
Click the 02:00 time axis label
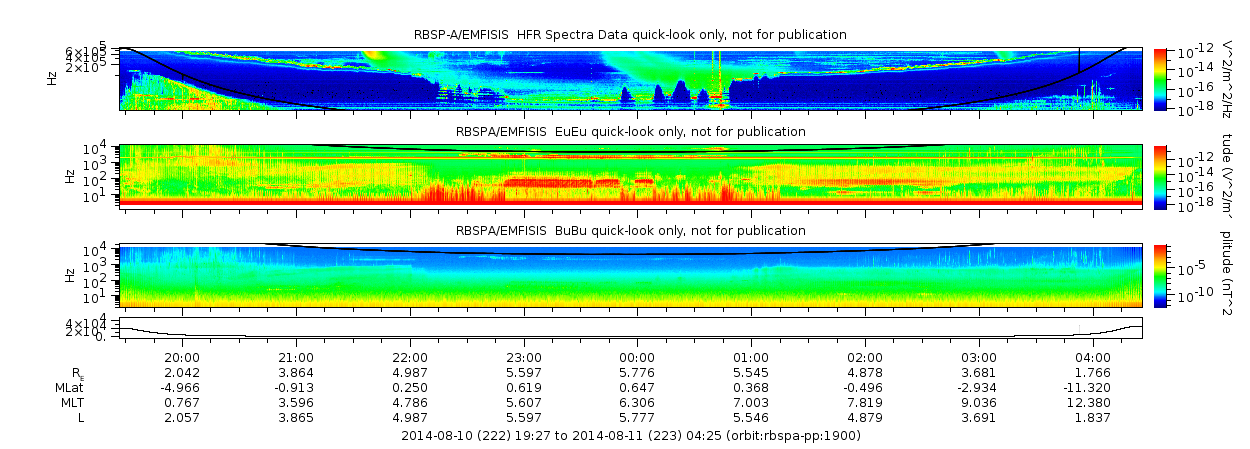(x=865, y=358)
